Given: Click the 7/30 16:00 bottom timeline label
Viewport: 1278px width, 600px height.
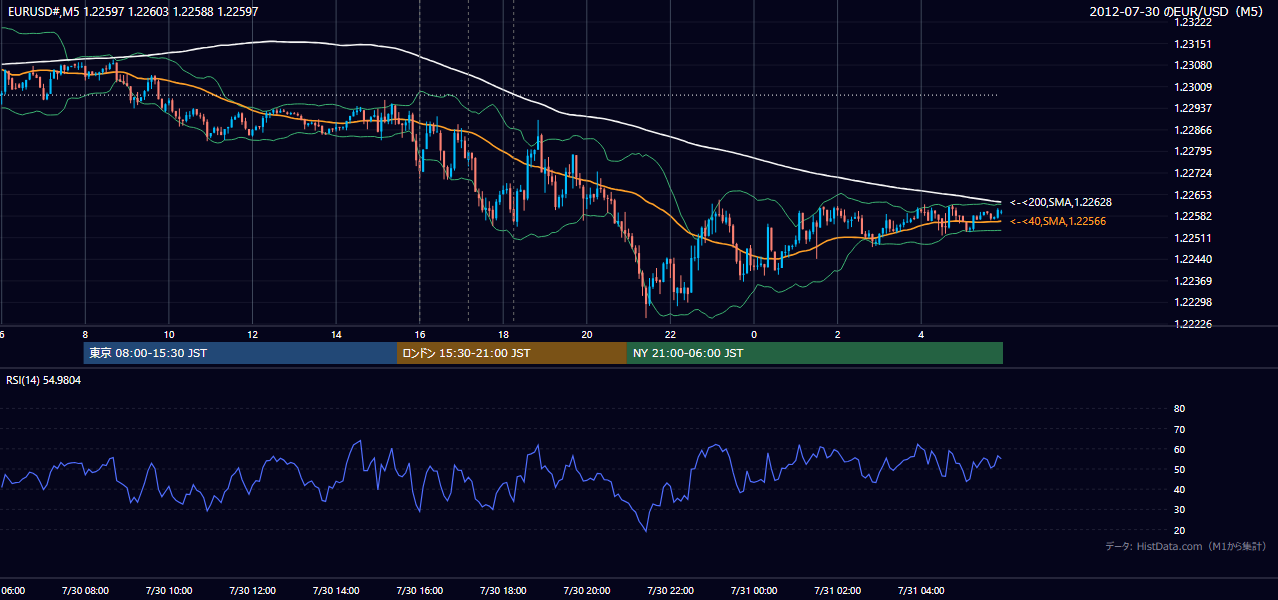Looking at the screenshot, I should tap(419, 590).
